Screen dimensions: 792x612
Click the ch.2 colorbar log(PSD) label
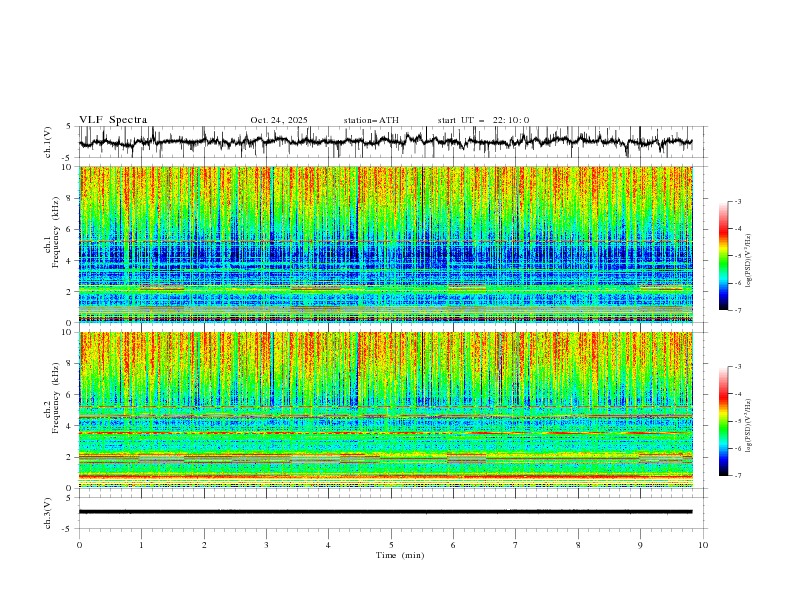[749, 426]
